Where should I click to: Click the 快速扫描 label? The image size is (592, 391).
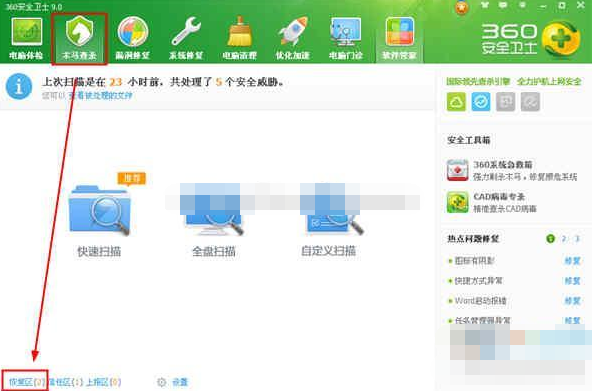pos(99,251)
